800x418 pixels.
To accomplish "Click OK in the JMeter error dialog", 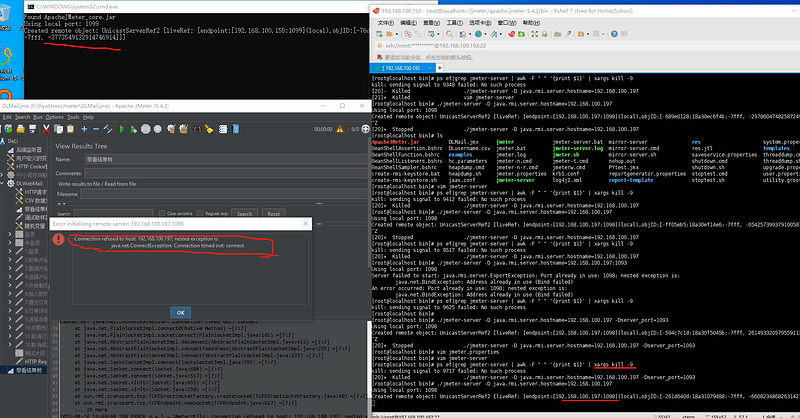I will click(x=181, y=312).
